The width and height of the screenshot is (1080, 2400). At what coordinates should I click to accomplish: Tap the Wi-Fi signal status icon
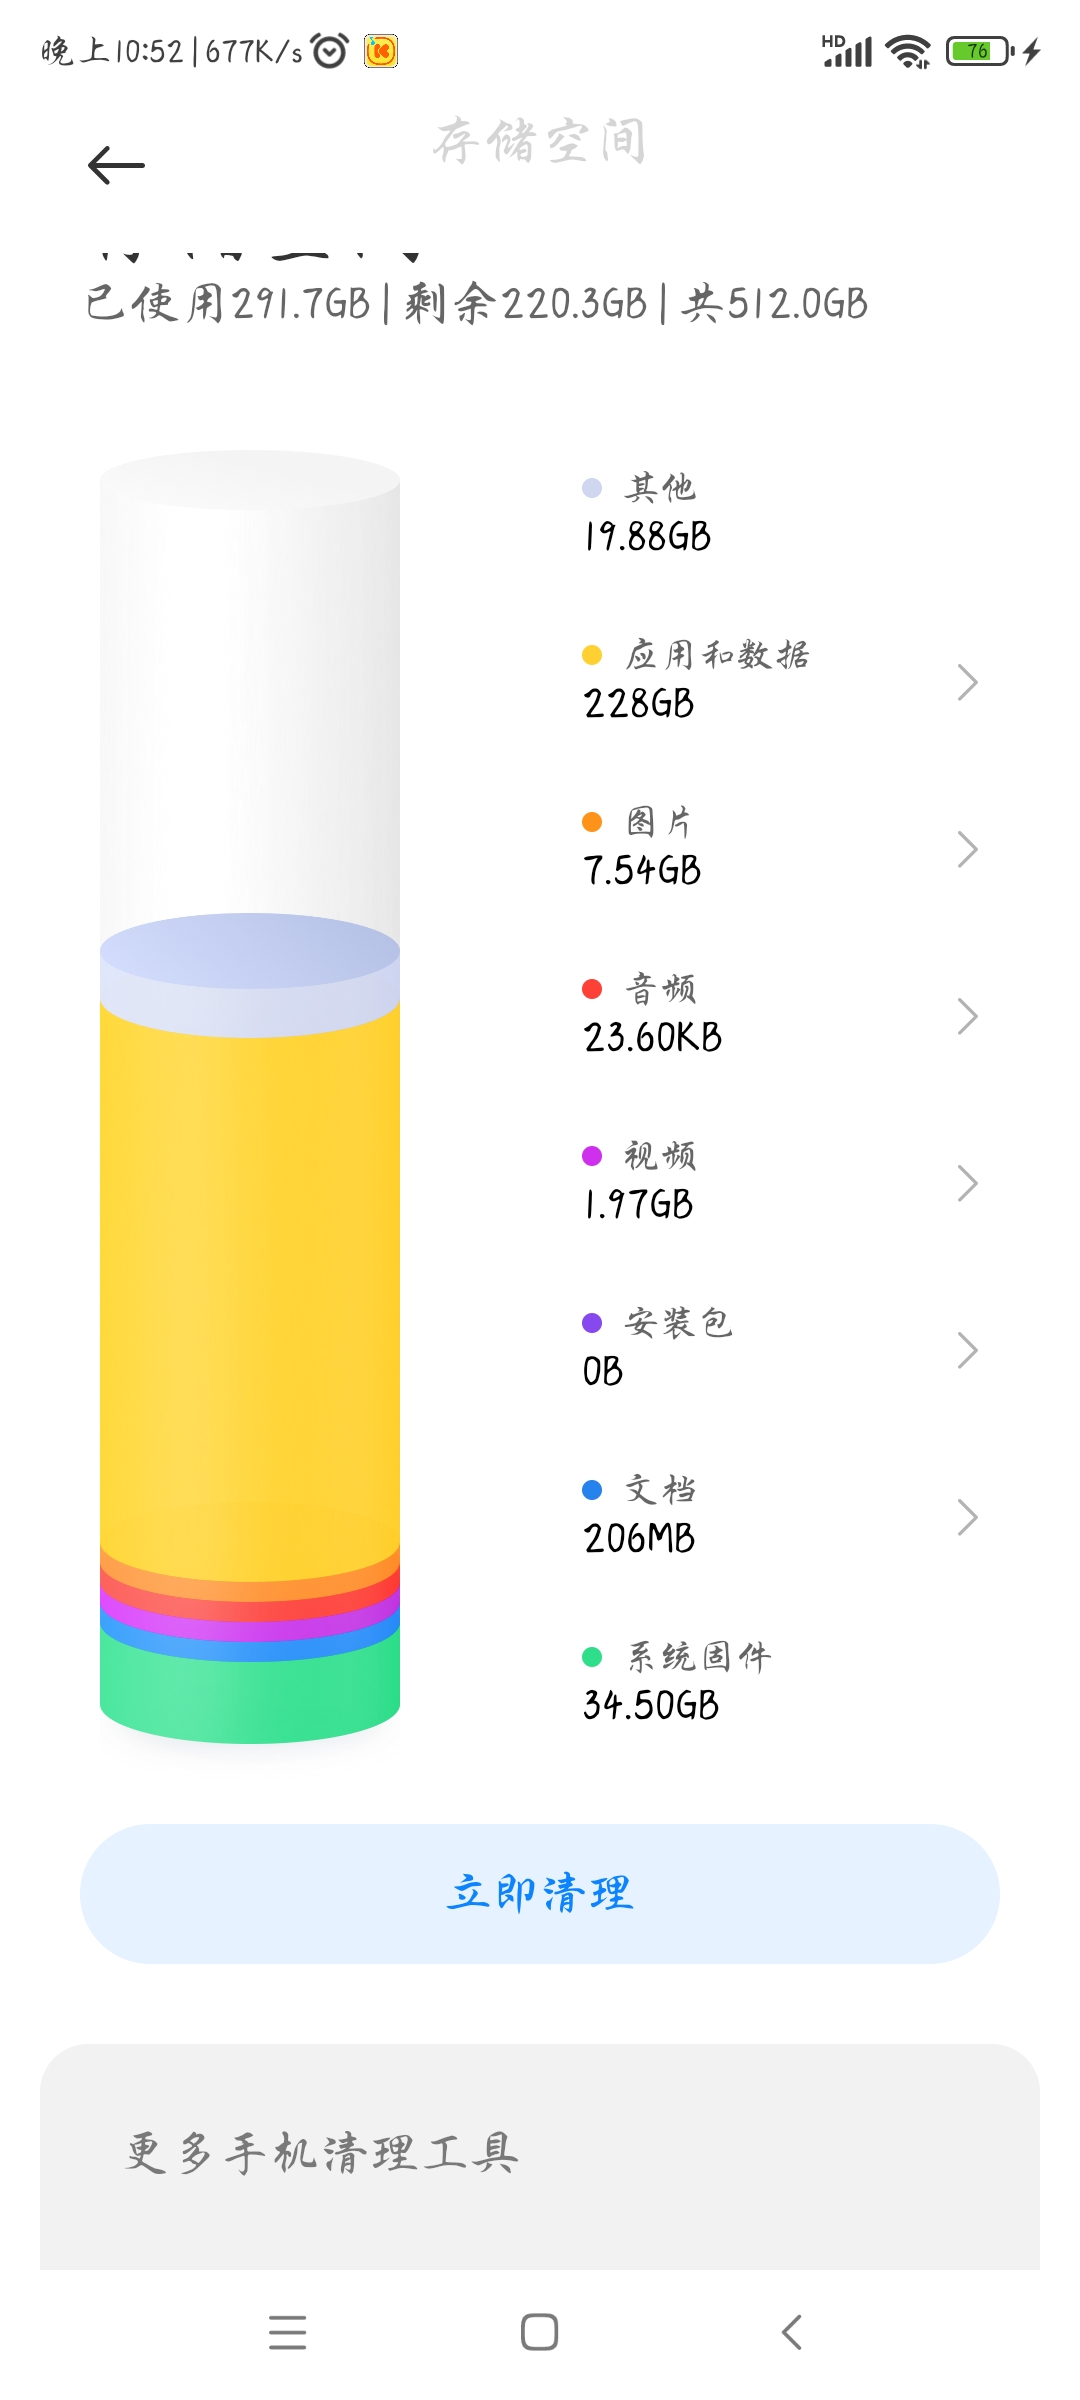908,50
